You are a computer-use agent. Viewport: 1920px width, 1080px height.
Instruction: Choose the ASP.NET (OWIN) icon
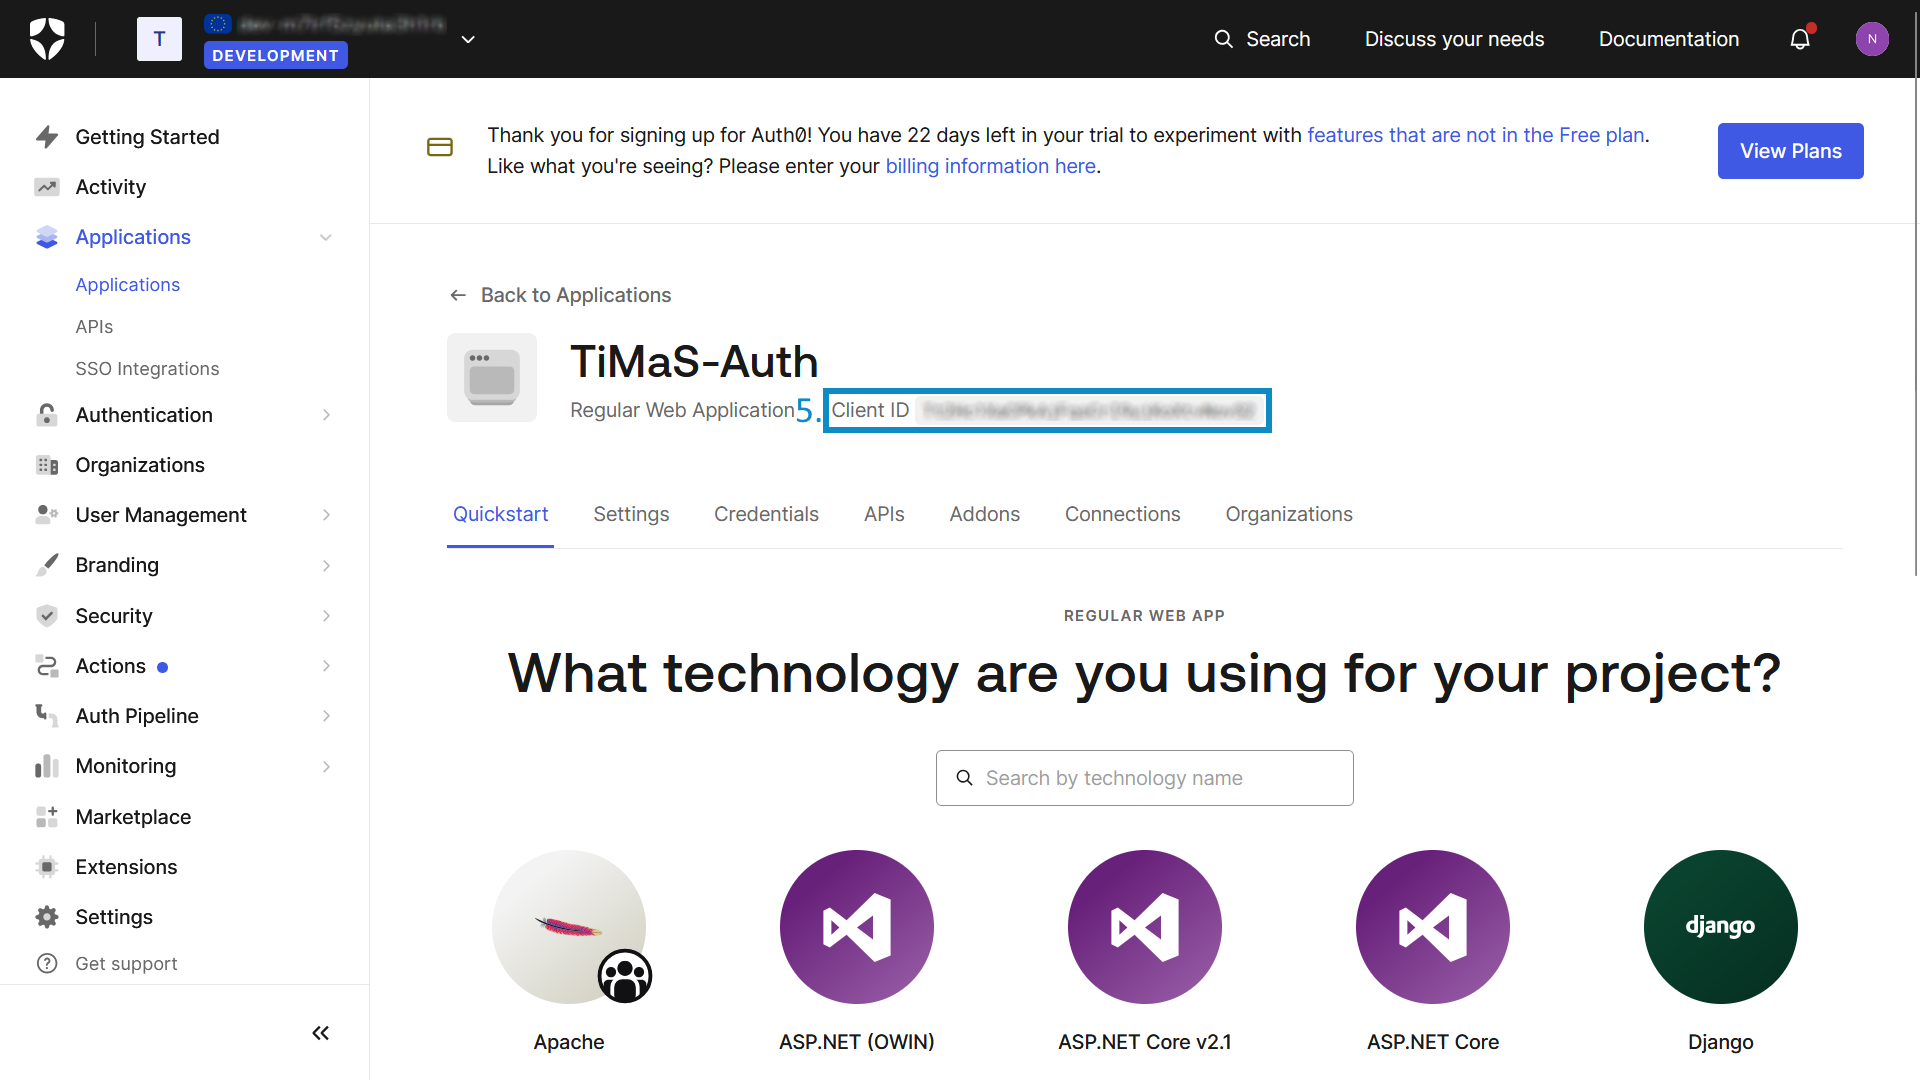click(x=857, y=927)
